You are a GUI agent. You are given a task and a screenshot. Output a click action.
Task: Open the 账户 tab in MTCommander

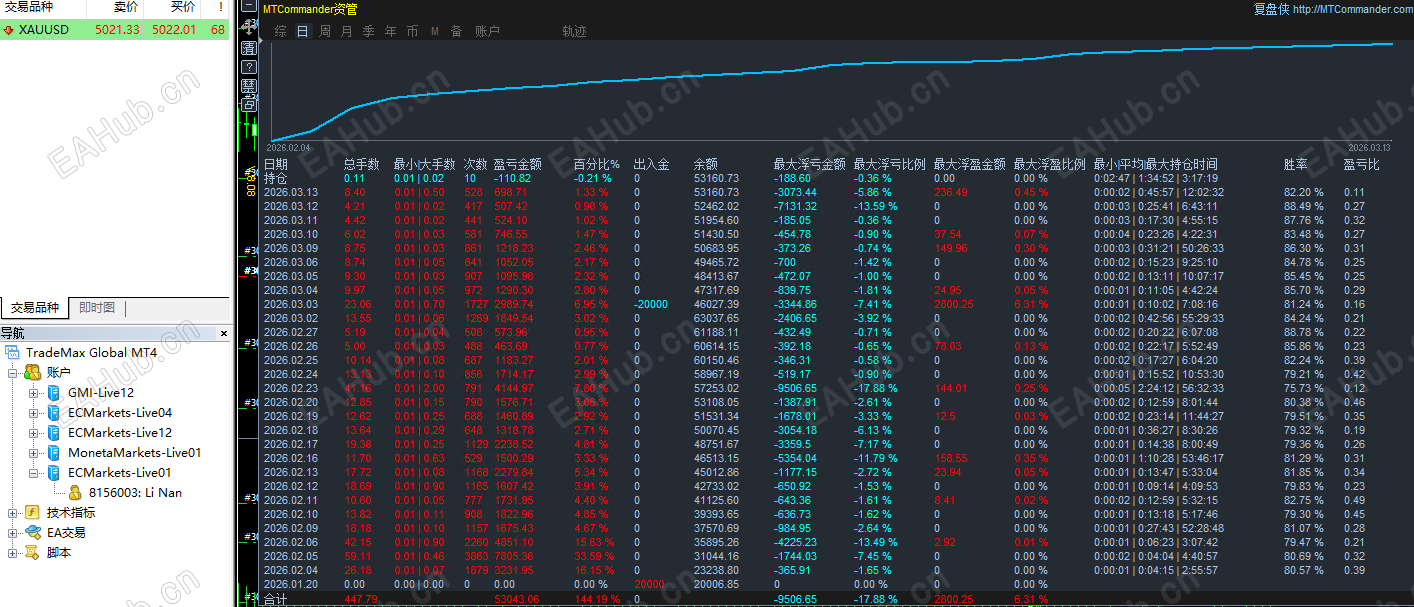[x=487, y=31]
